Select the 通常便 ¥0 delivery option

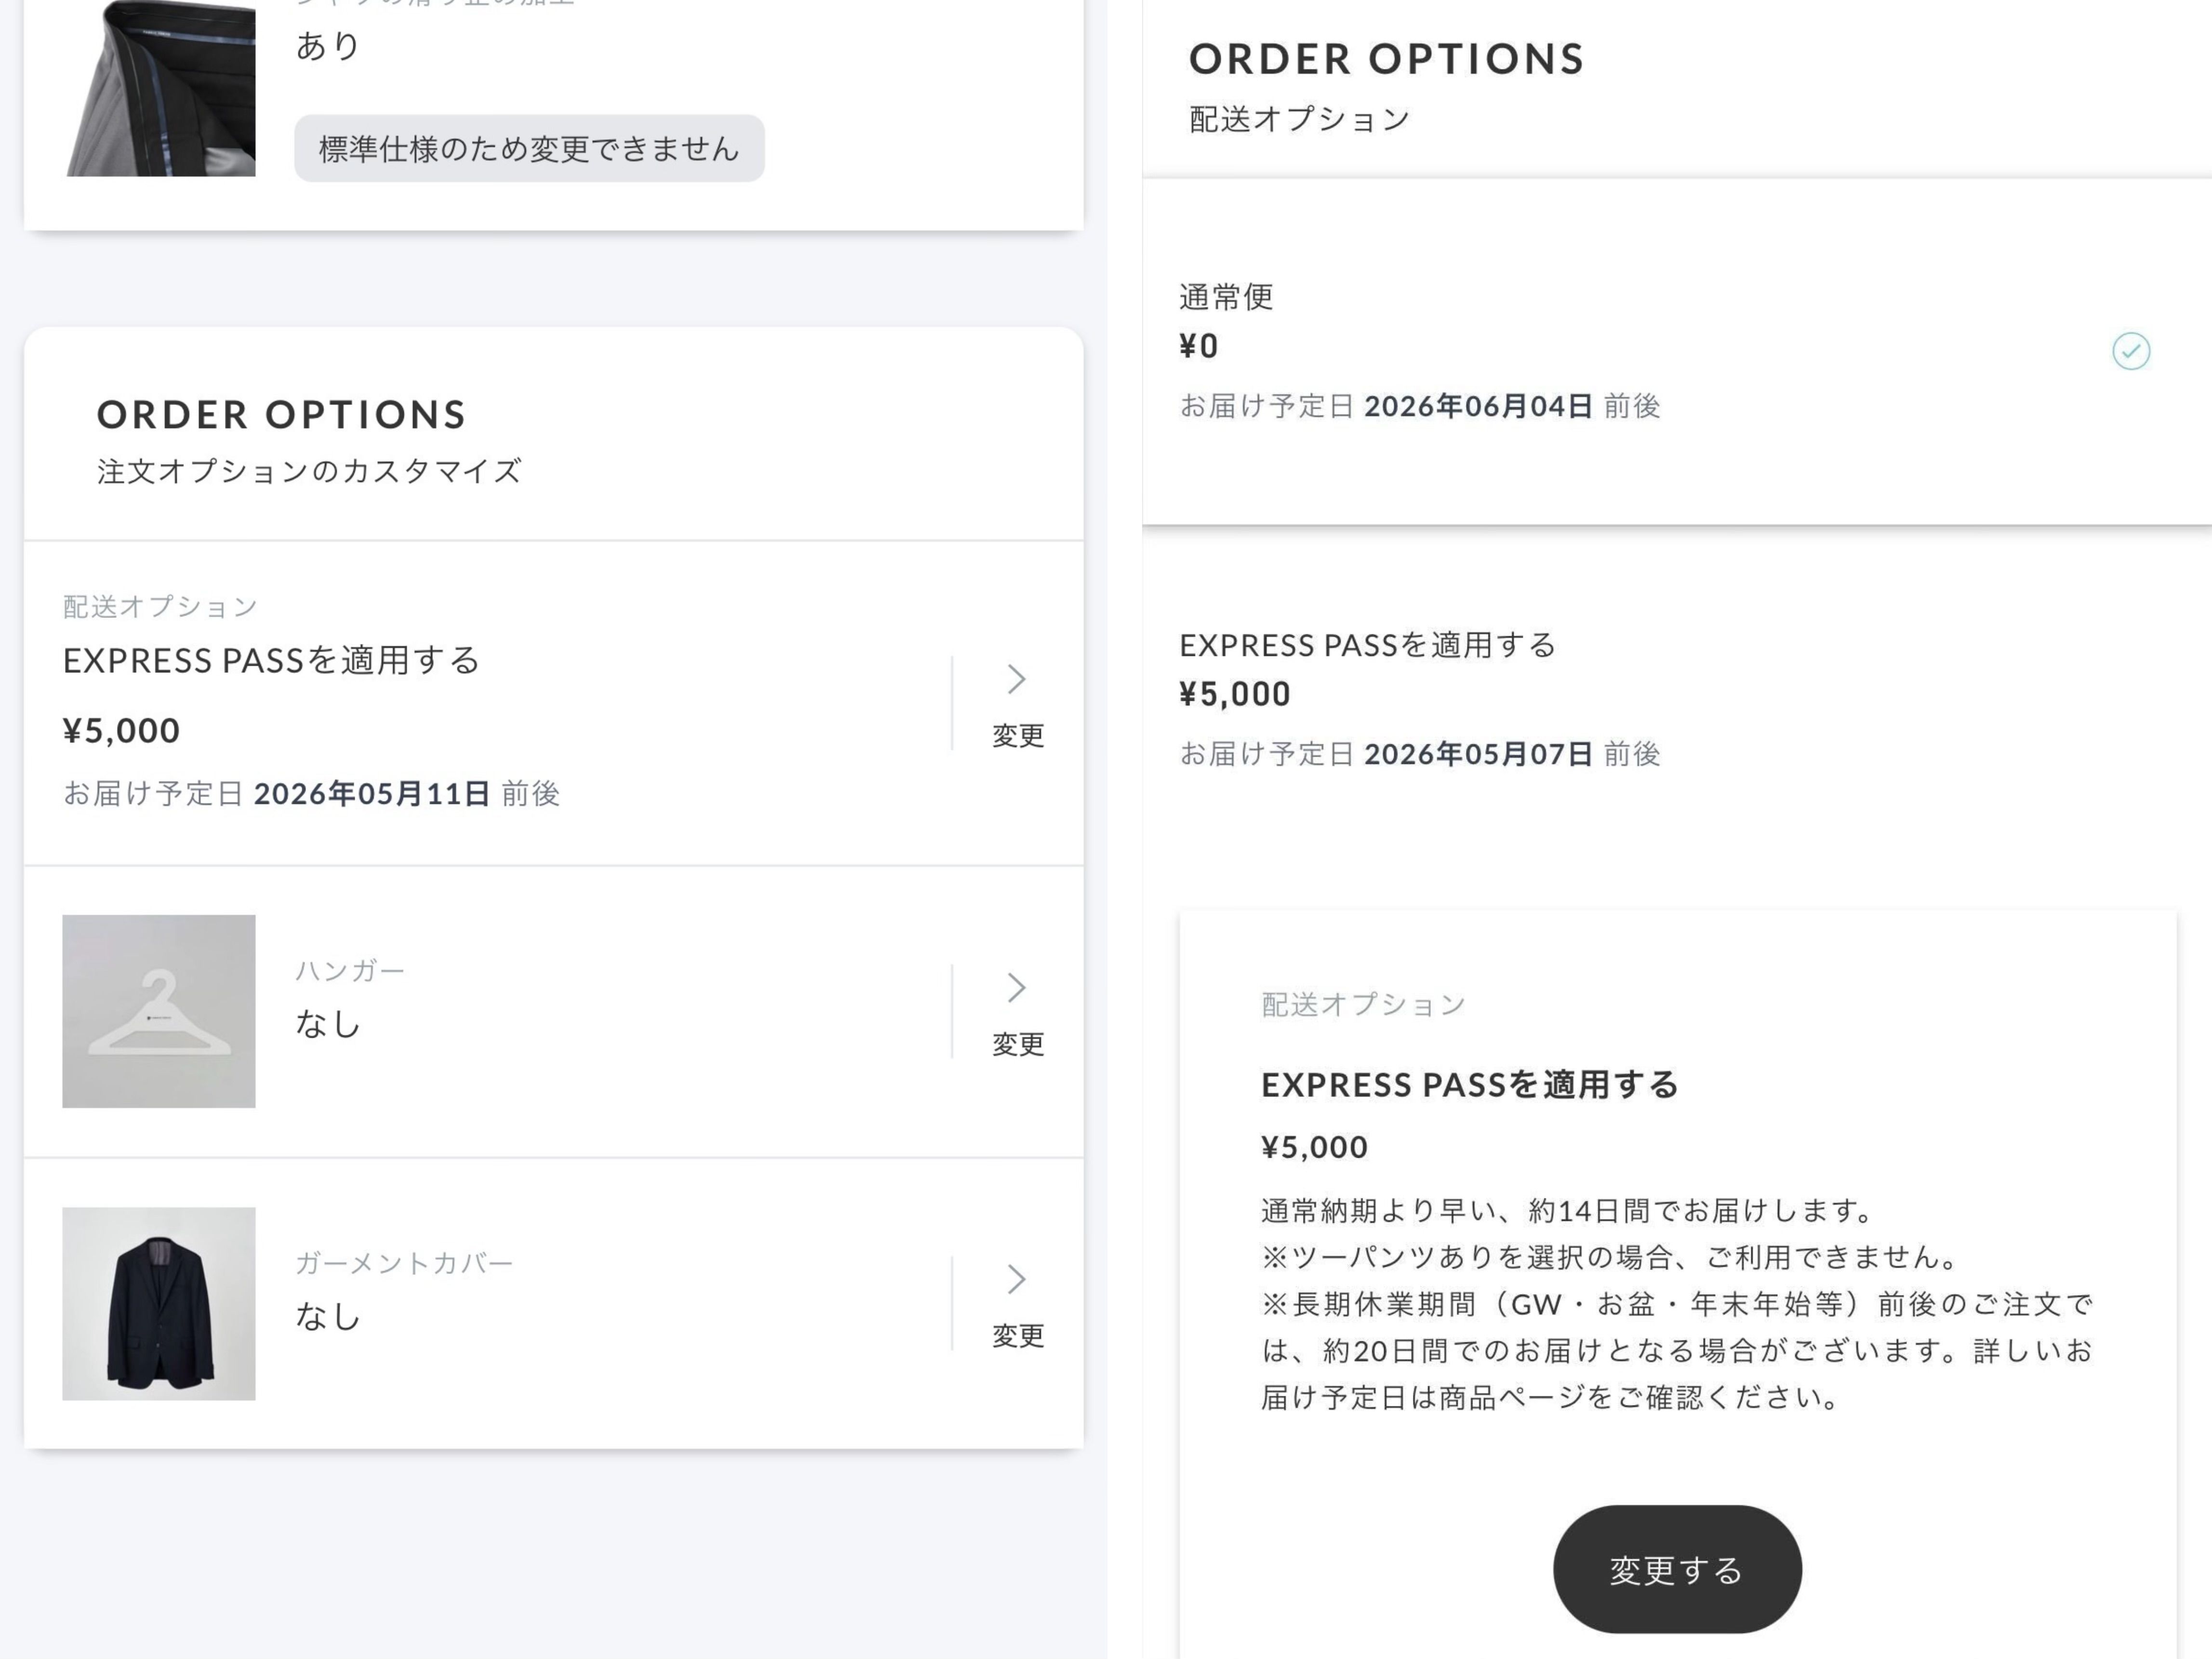click(1420, 350)
